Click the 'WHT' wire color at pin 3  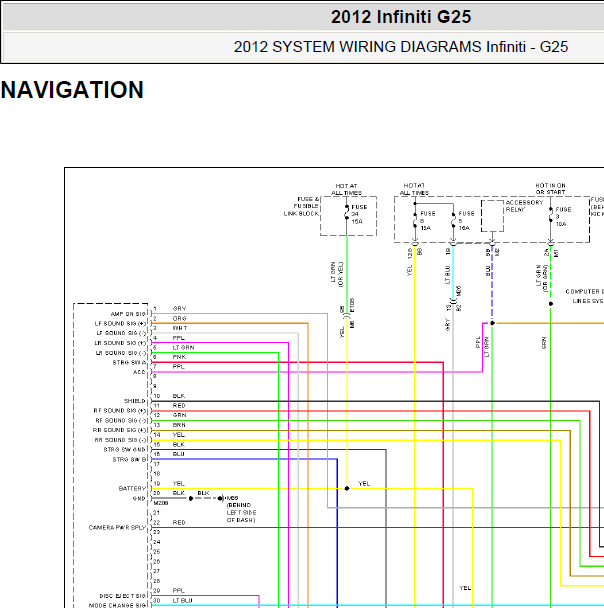pyautogui.click(x=180, y=328)
